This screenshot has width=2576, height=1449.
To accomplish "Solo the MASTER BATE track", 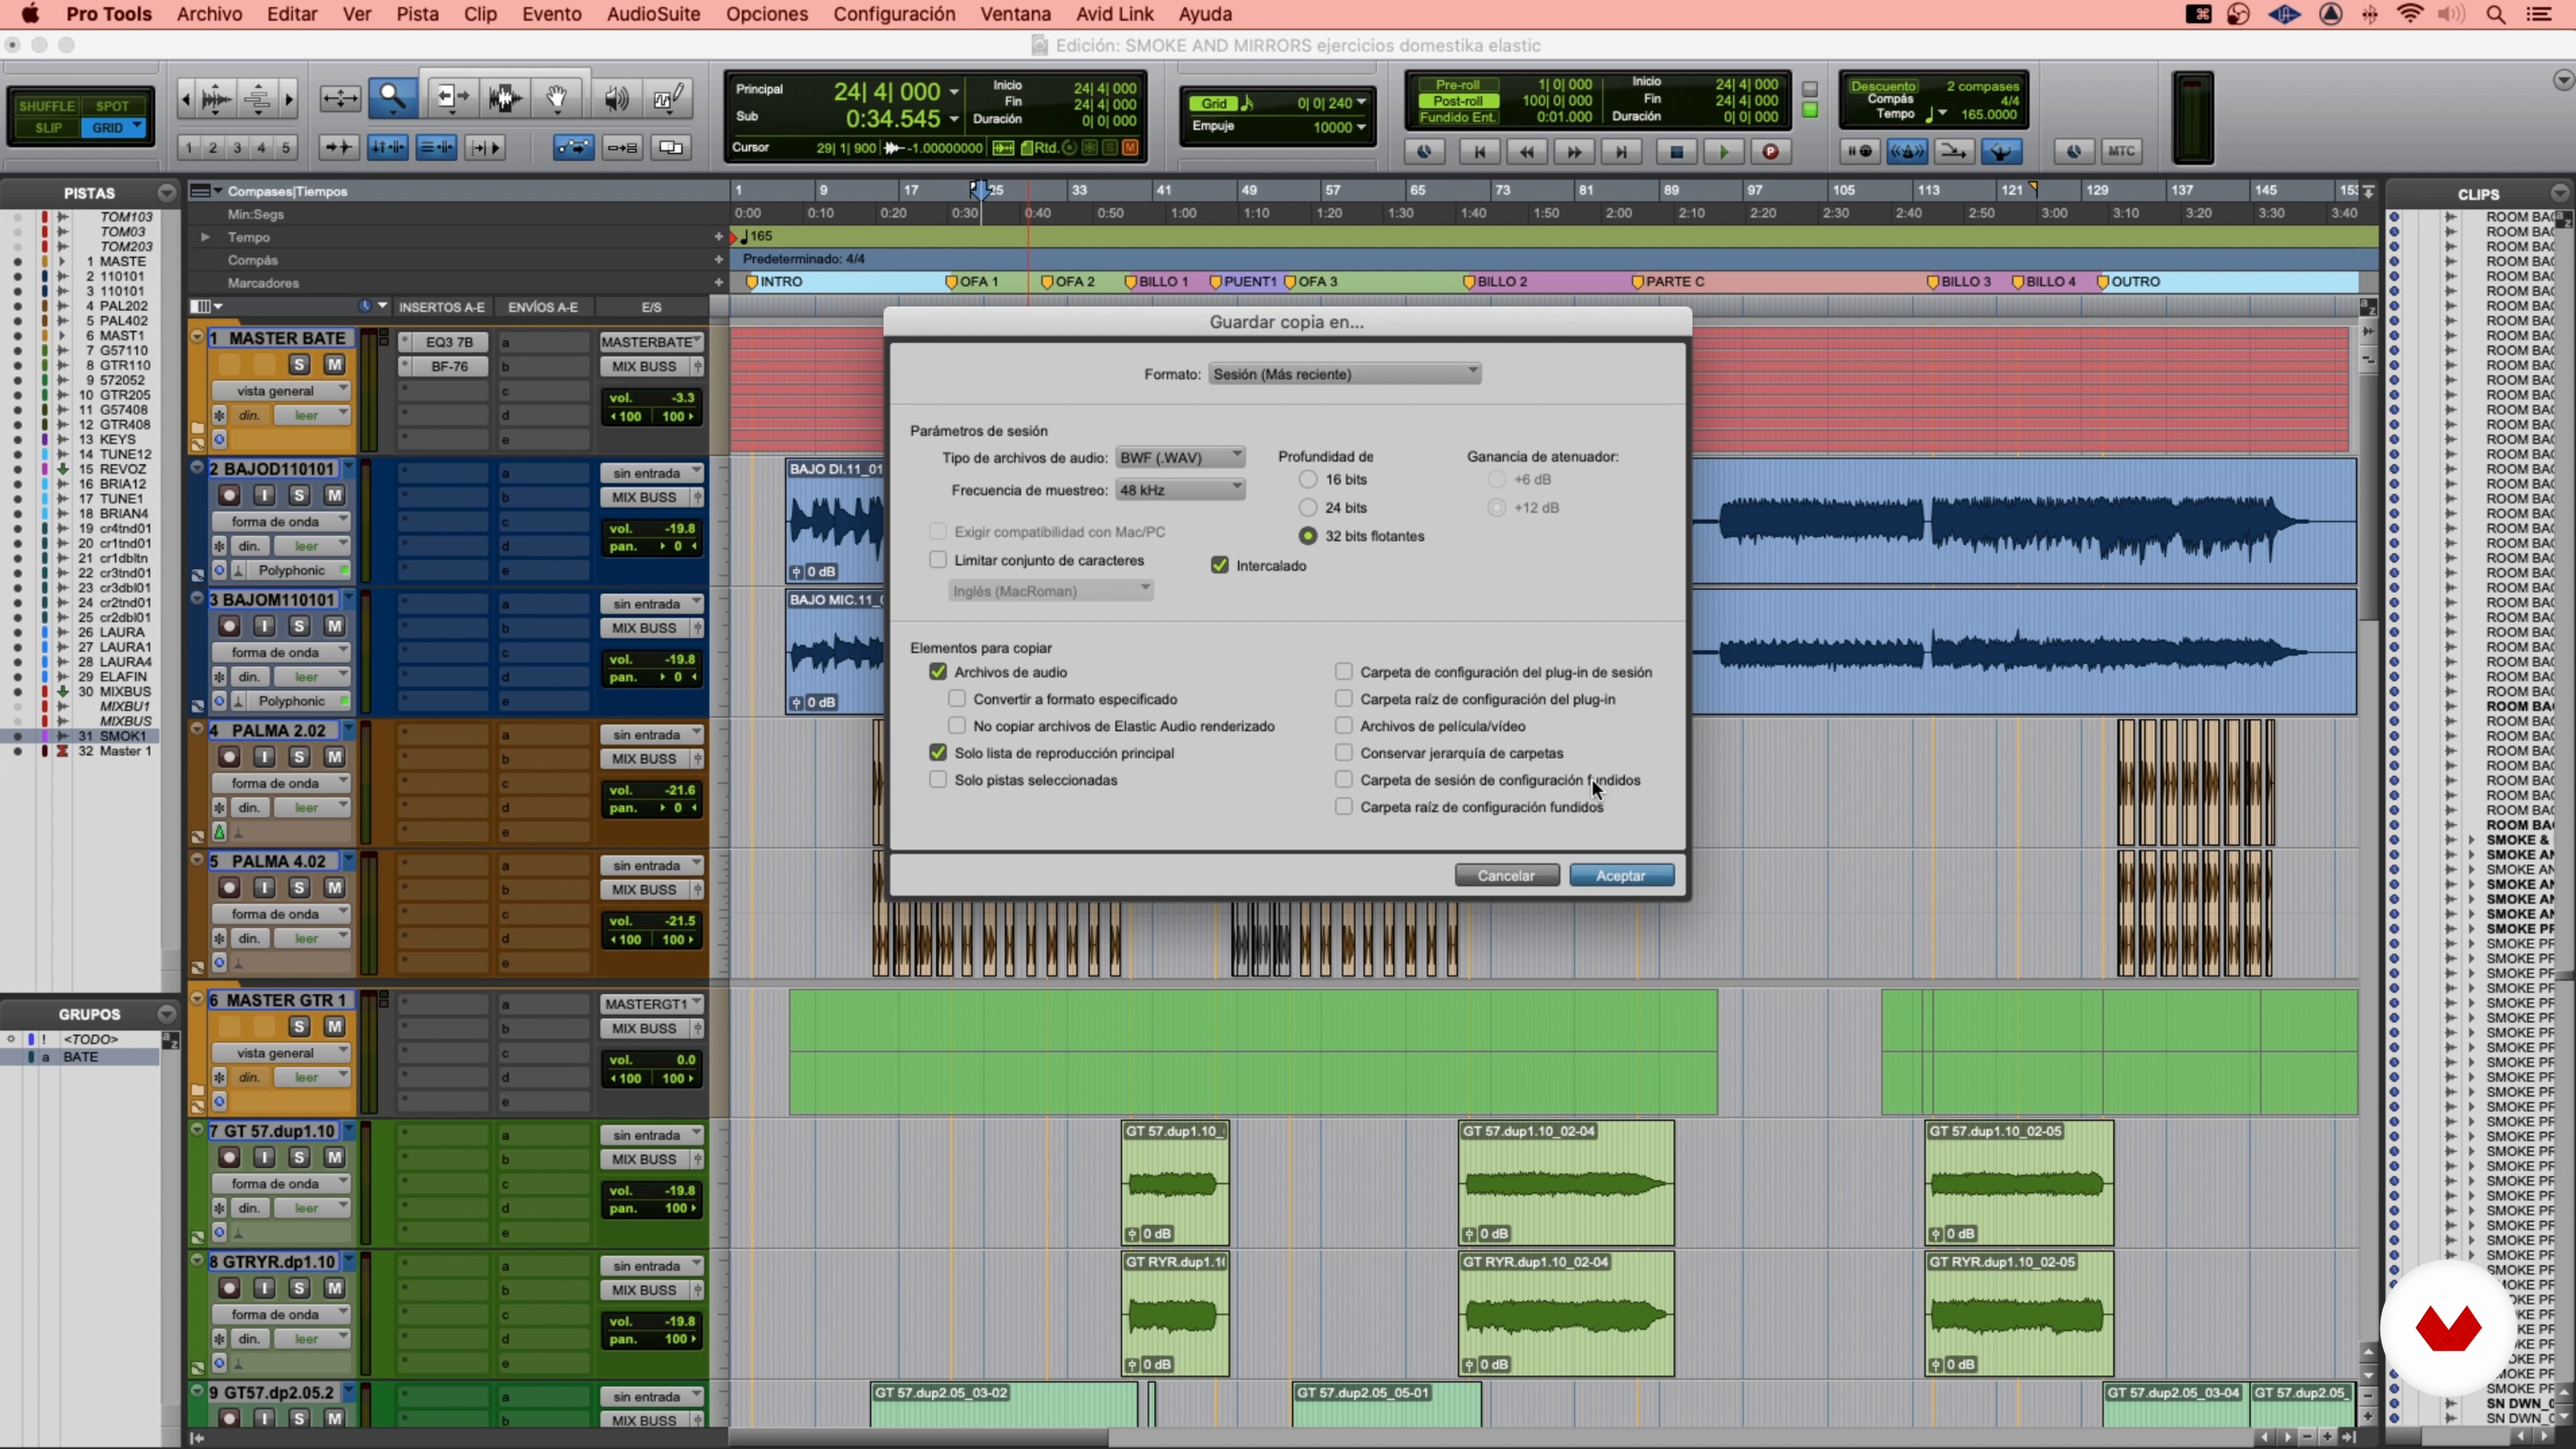I will [x=299, y=365].
